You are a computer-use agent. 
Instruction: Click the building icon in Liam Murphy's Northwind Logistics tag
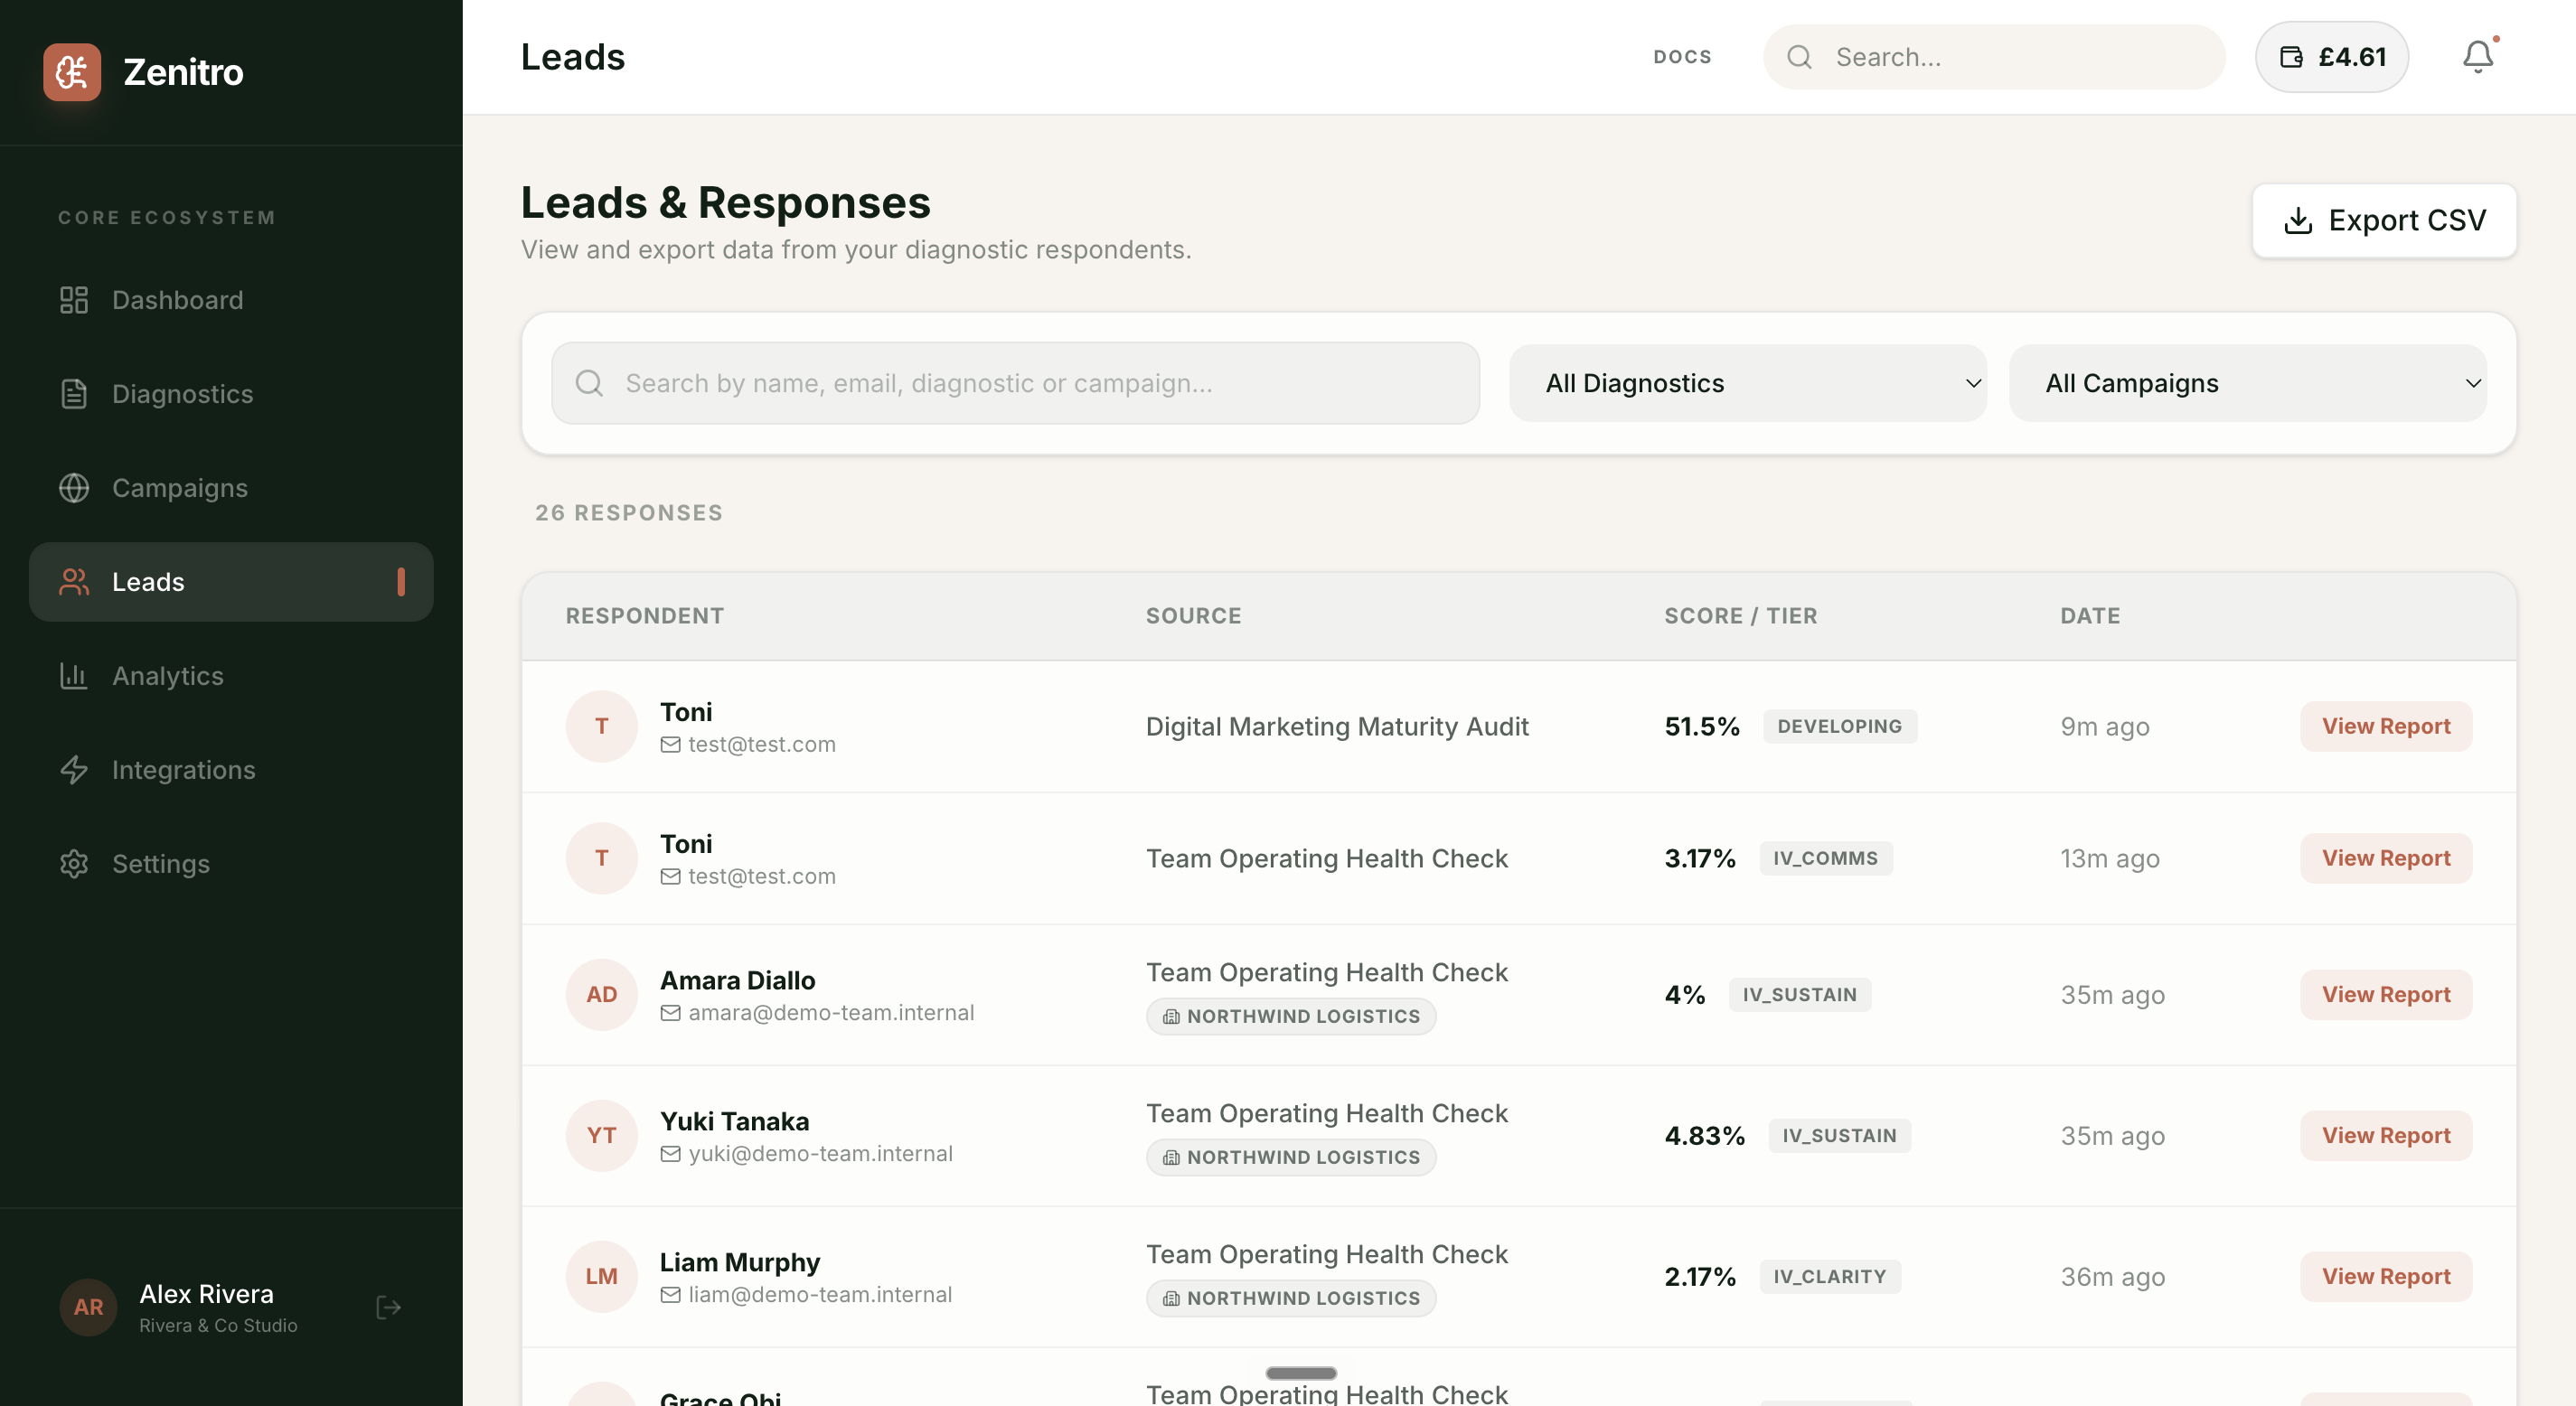pyautogui.click(x=1171, y=1298)
